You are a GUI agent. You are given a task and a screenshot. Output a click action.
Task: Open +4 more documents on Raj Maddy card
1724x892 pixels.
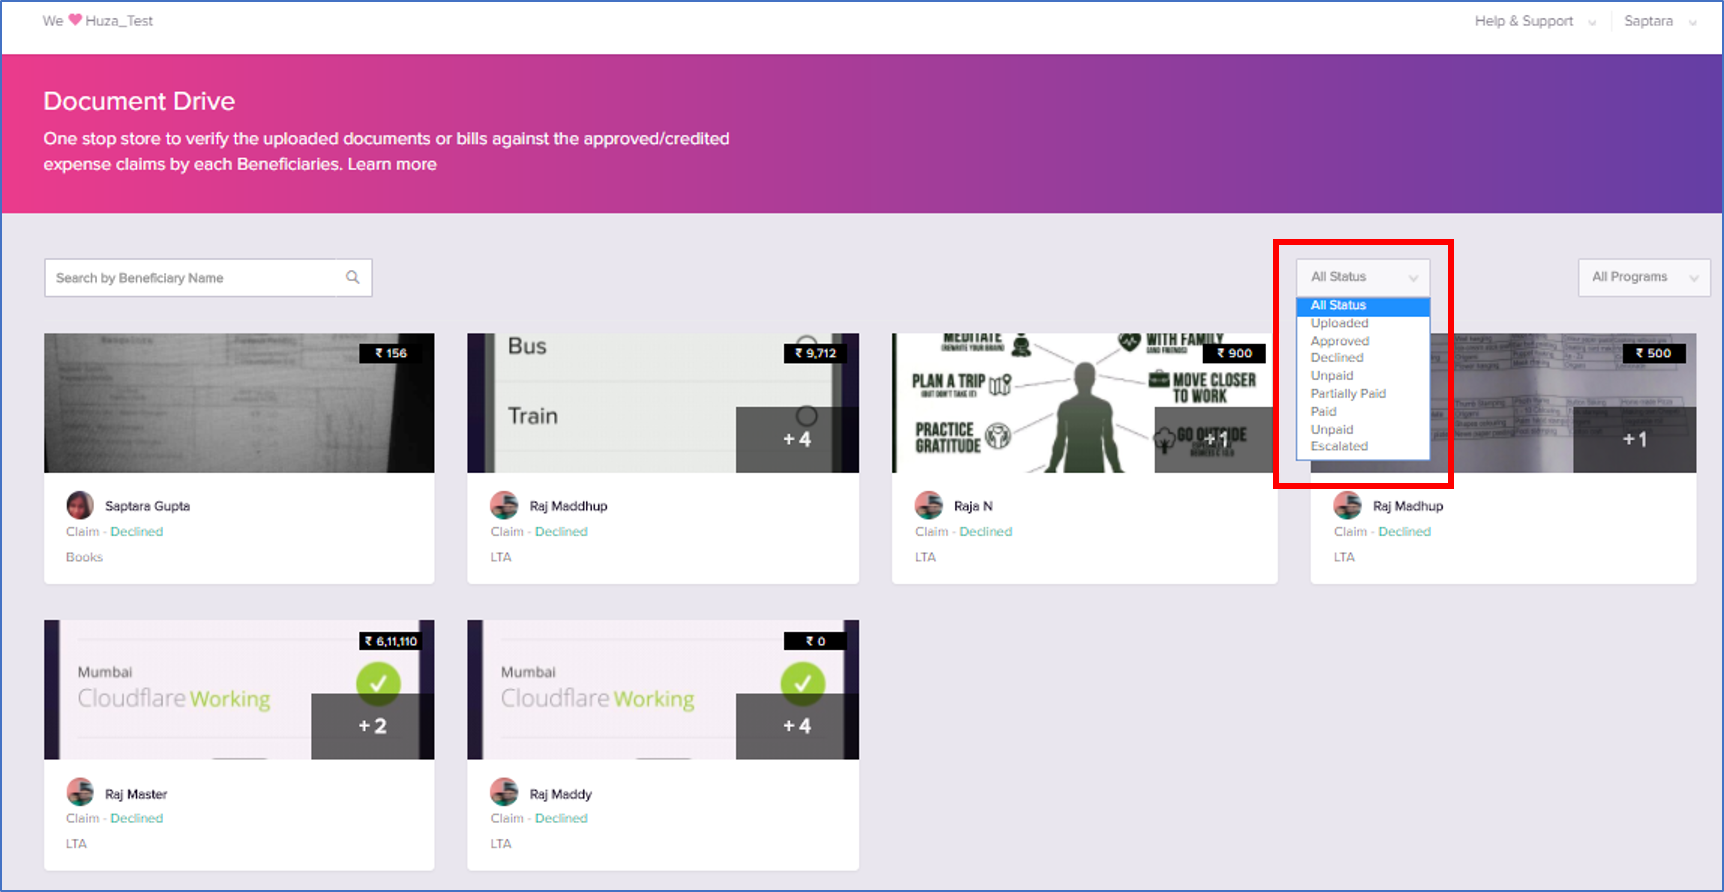click(x=797, y=726)
